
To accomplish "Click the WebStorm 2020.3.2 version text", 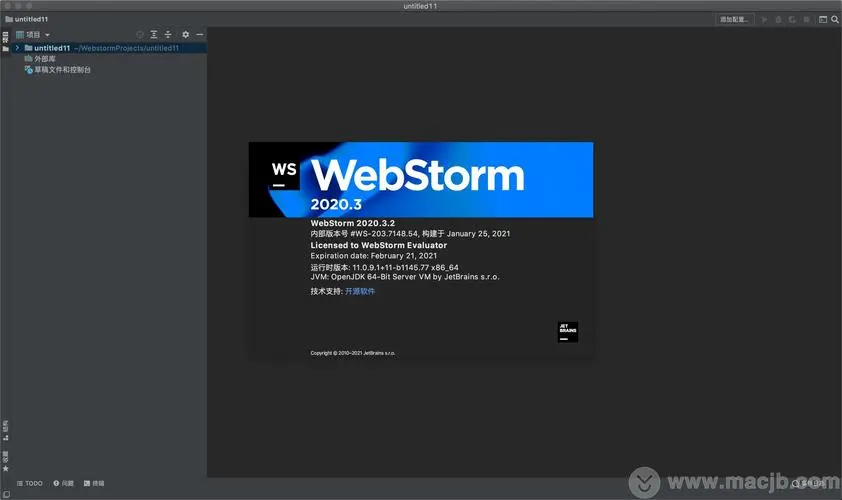I will (352, 223).
